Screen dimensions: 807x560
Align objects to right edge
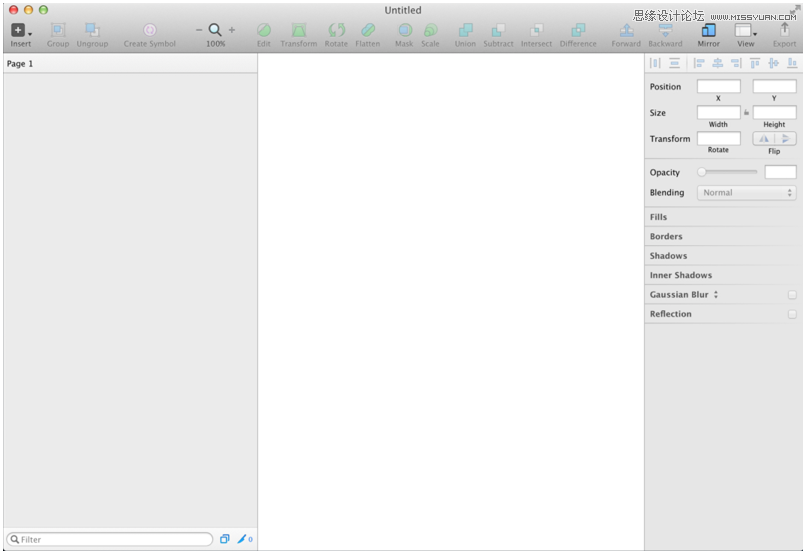point(736,63)
